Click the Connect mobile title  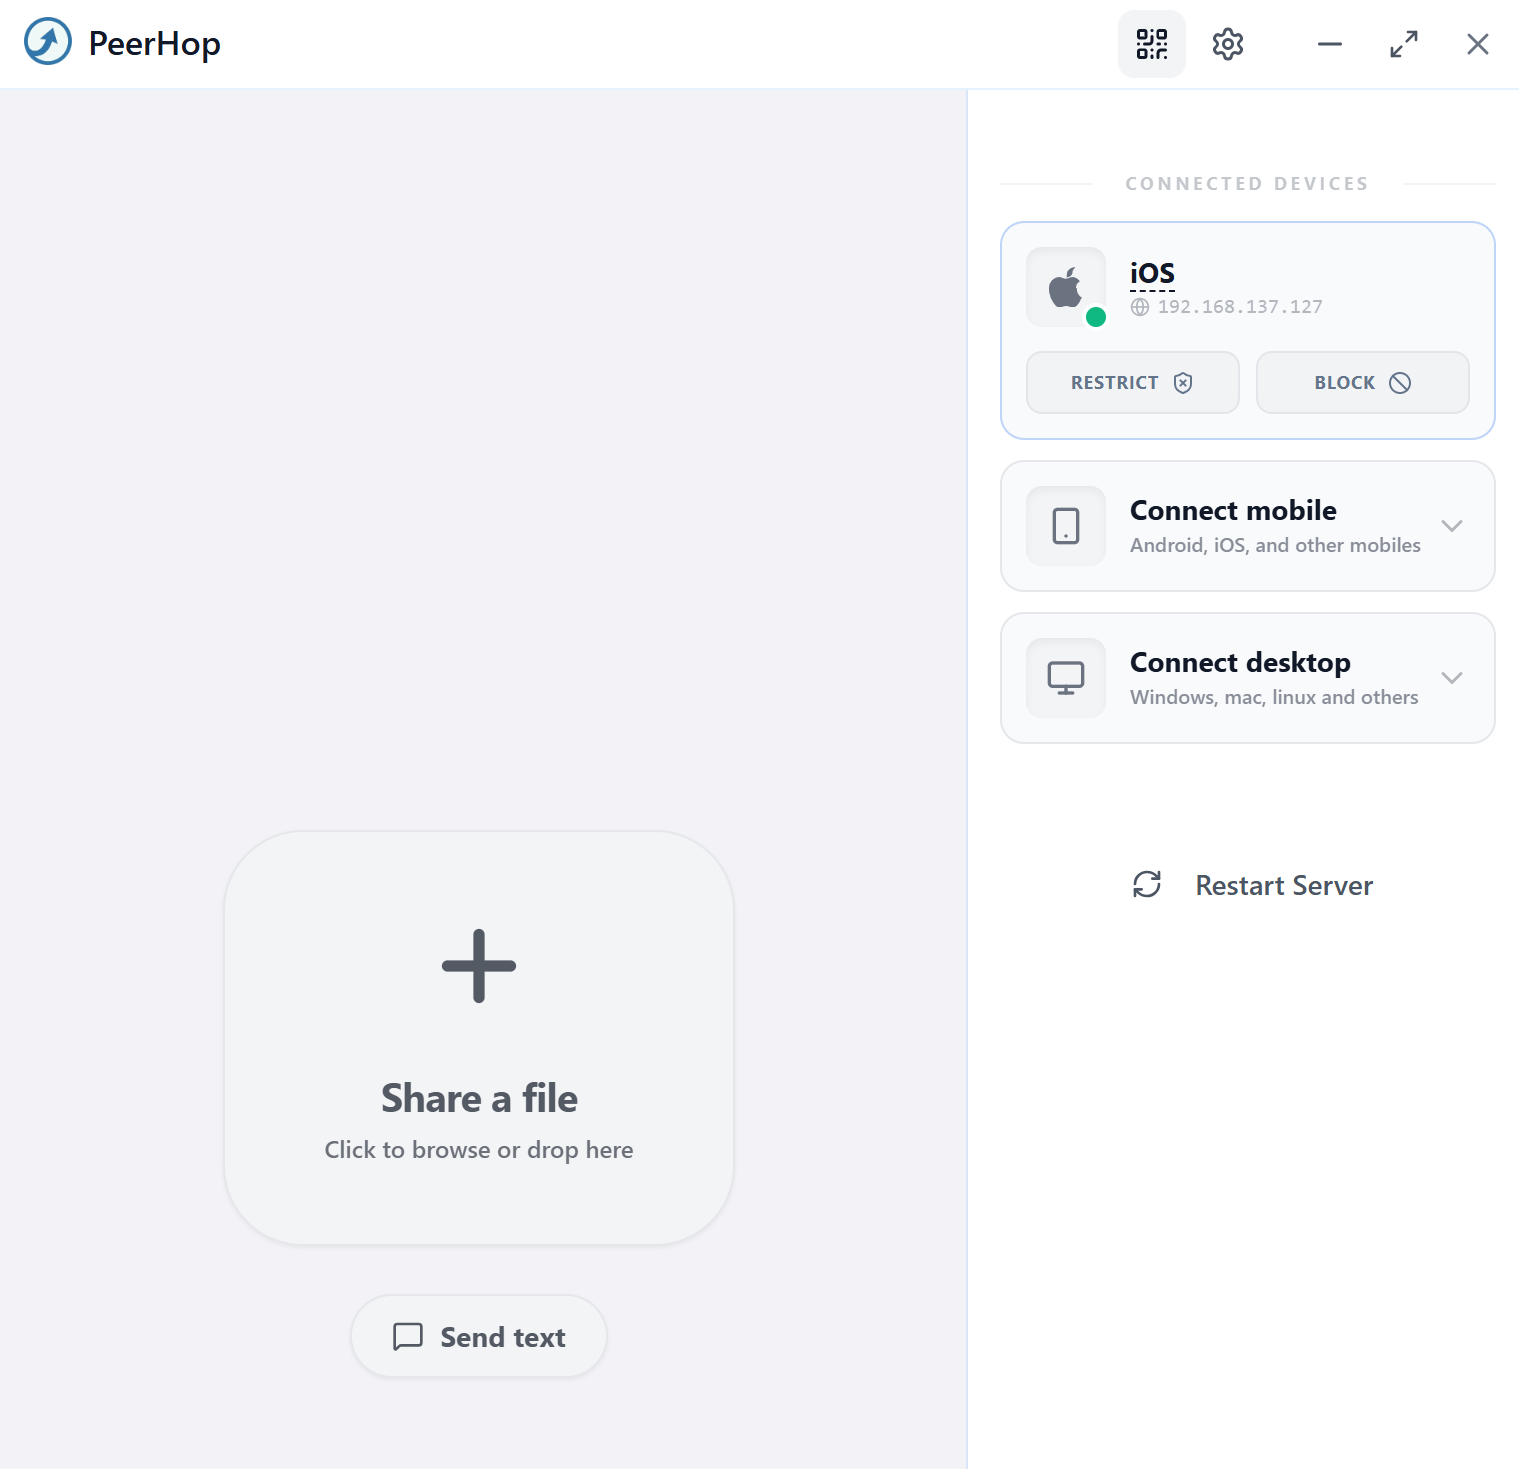click(x=1233, y=510)
